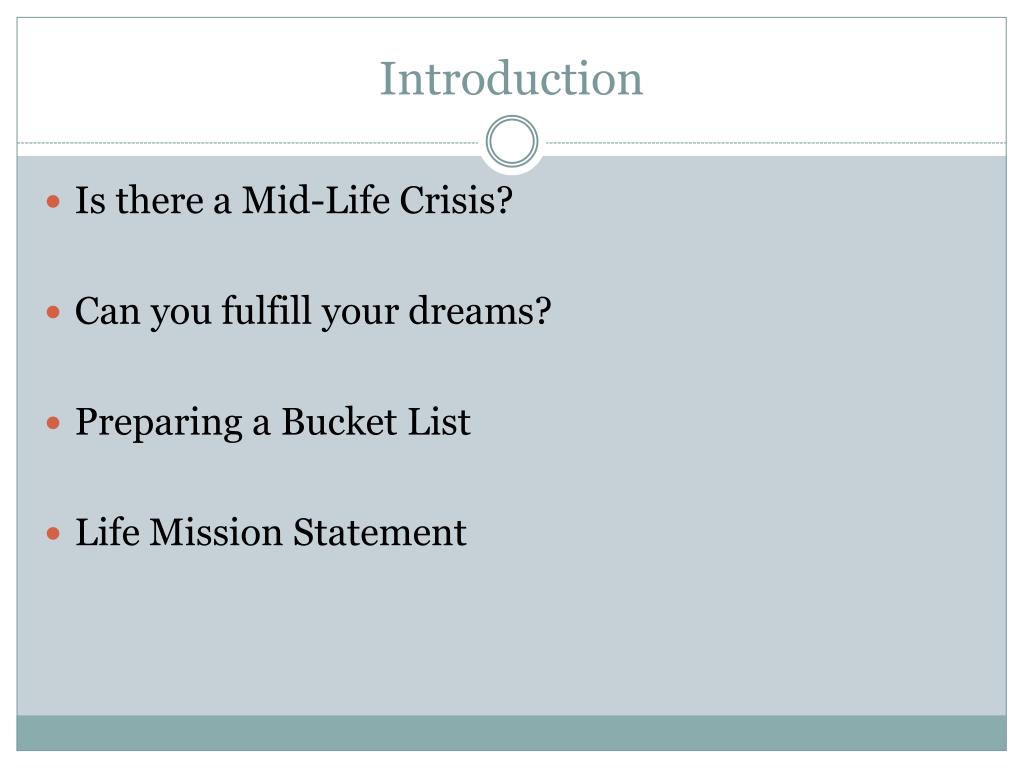Screen dimensions: 1024x768
Task: Click the bullet dot before Life Mission Statement
Action: point(54,534)
